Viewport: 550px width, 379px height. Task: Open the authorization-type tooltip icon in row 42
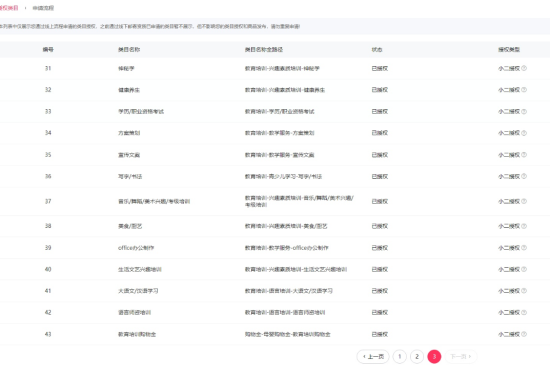[x=524, y=313]
